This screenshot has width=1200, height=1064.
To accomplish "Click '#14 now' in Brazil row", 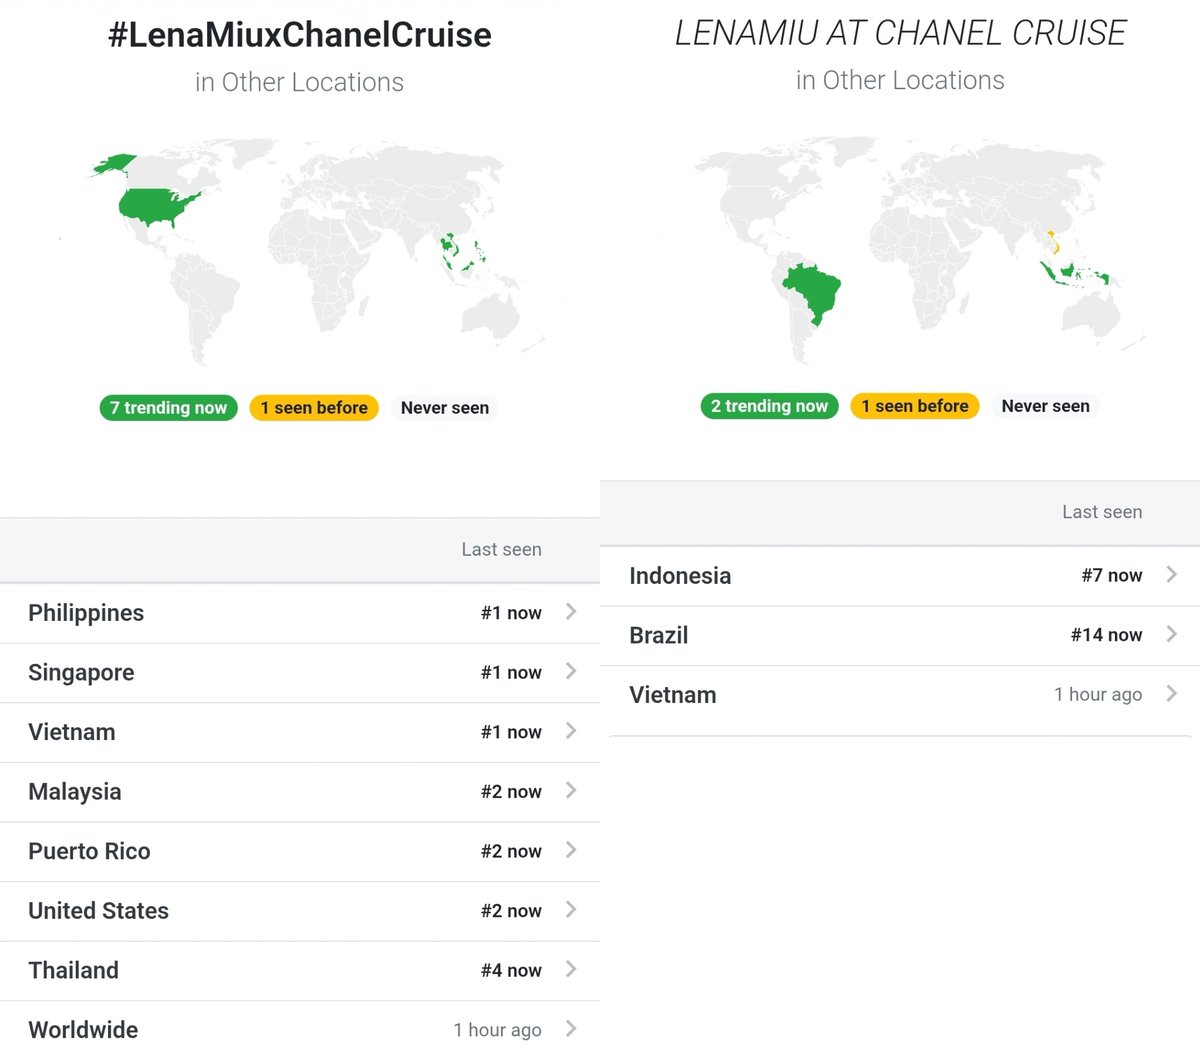I will pyautogui.click(x=1106, y=635).
